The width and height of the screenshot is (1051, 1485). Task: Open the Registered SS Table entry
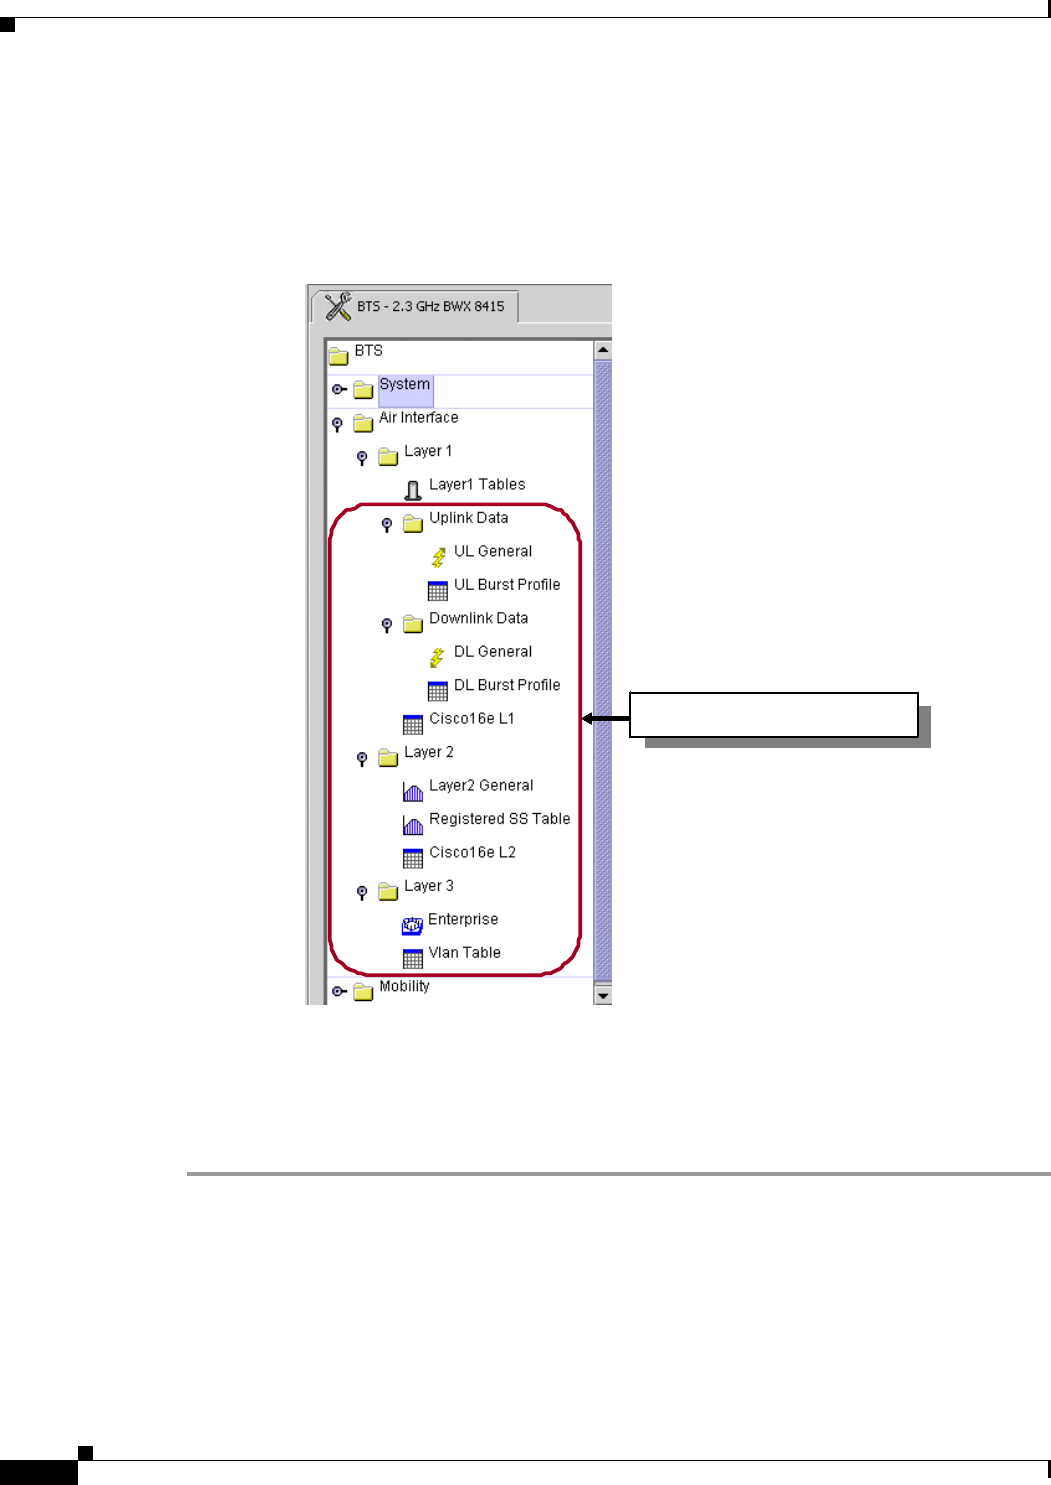coord(500,818)
